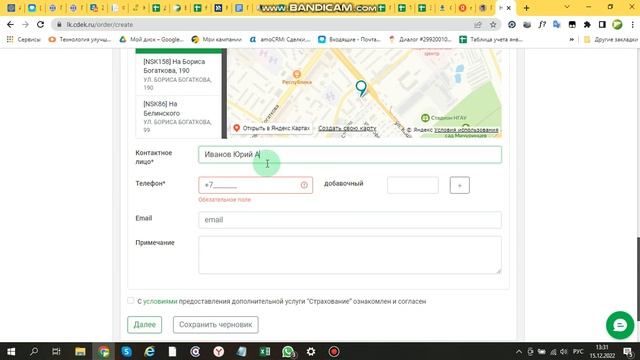Click the Примечание text area

[350, 255]
